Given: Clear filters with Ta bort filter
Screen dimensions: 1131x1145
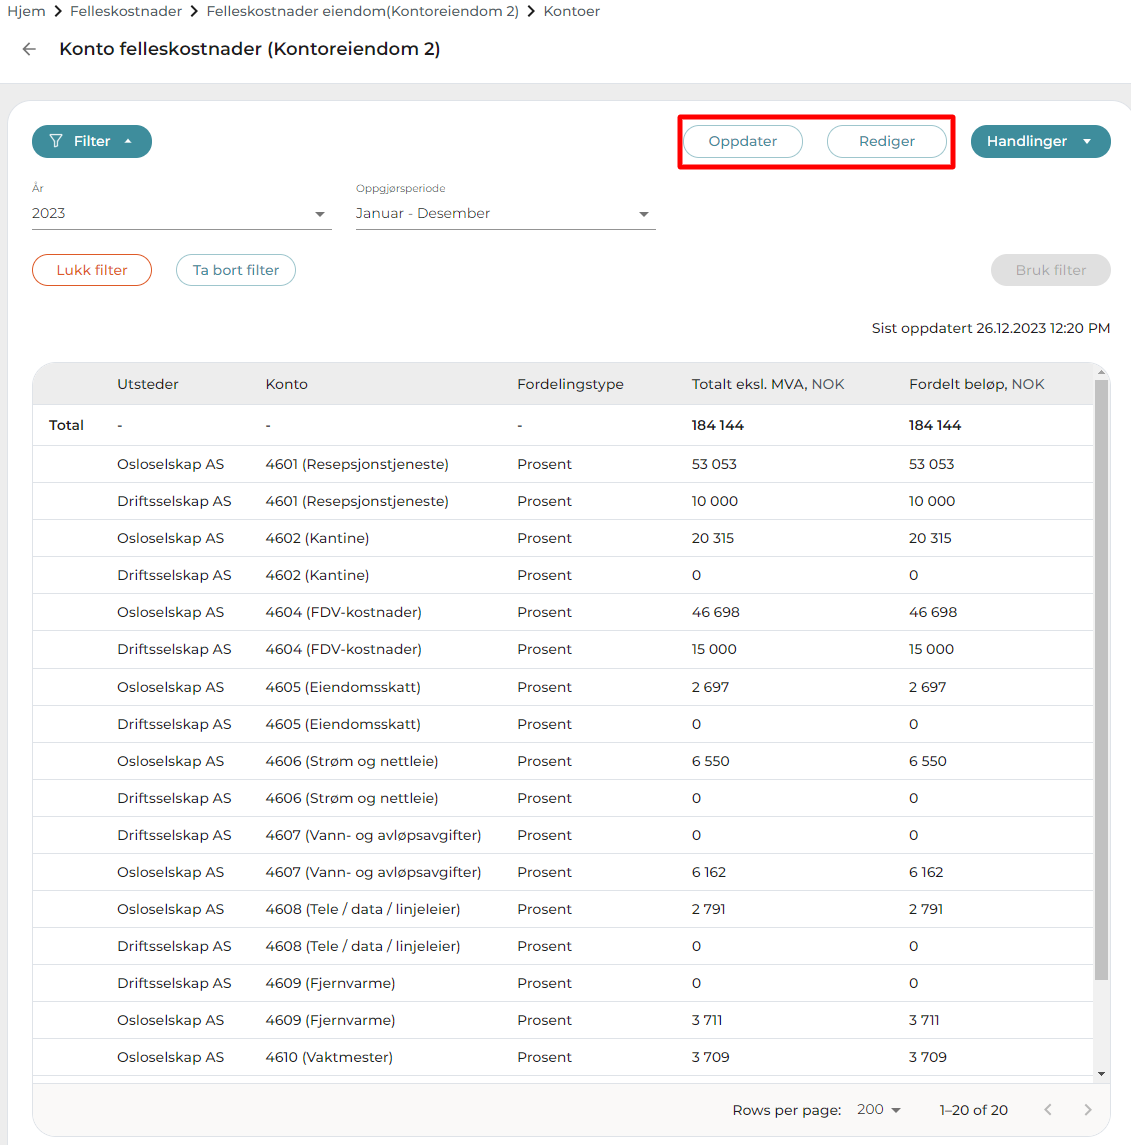Looking at the screenshot, I should point(236,270).
